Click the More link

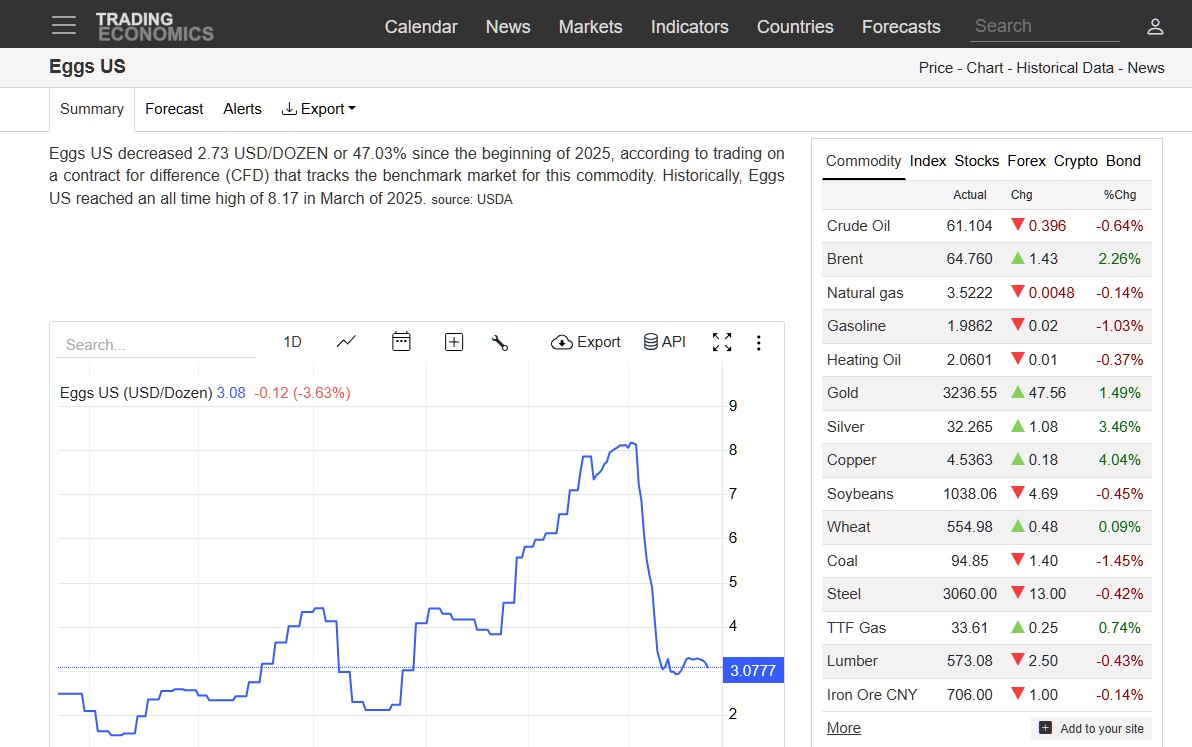pos(844,728)
